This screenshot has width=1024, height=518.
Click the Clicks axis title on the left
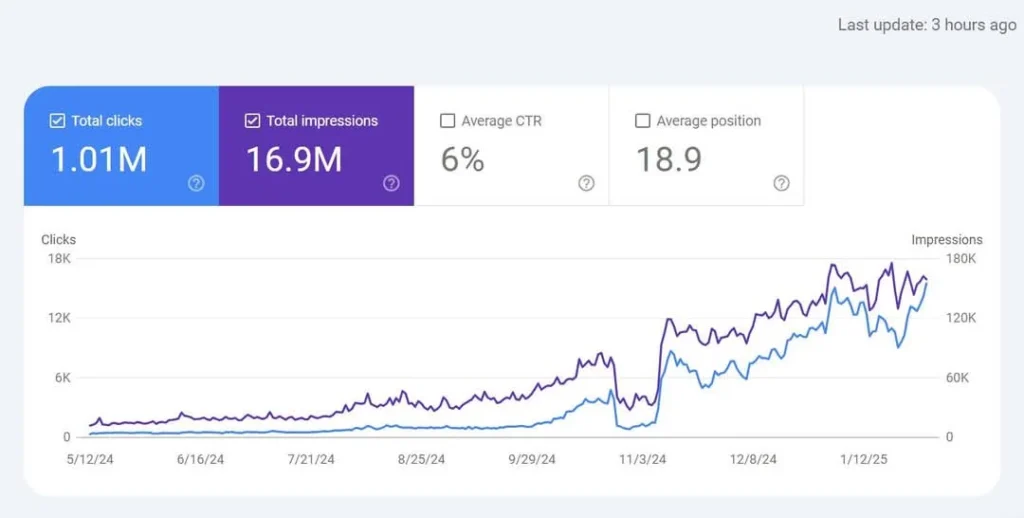click(x=58, y=240)
